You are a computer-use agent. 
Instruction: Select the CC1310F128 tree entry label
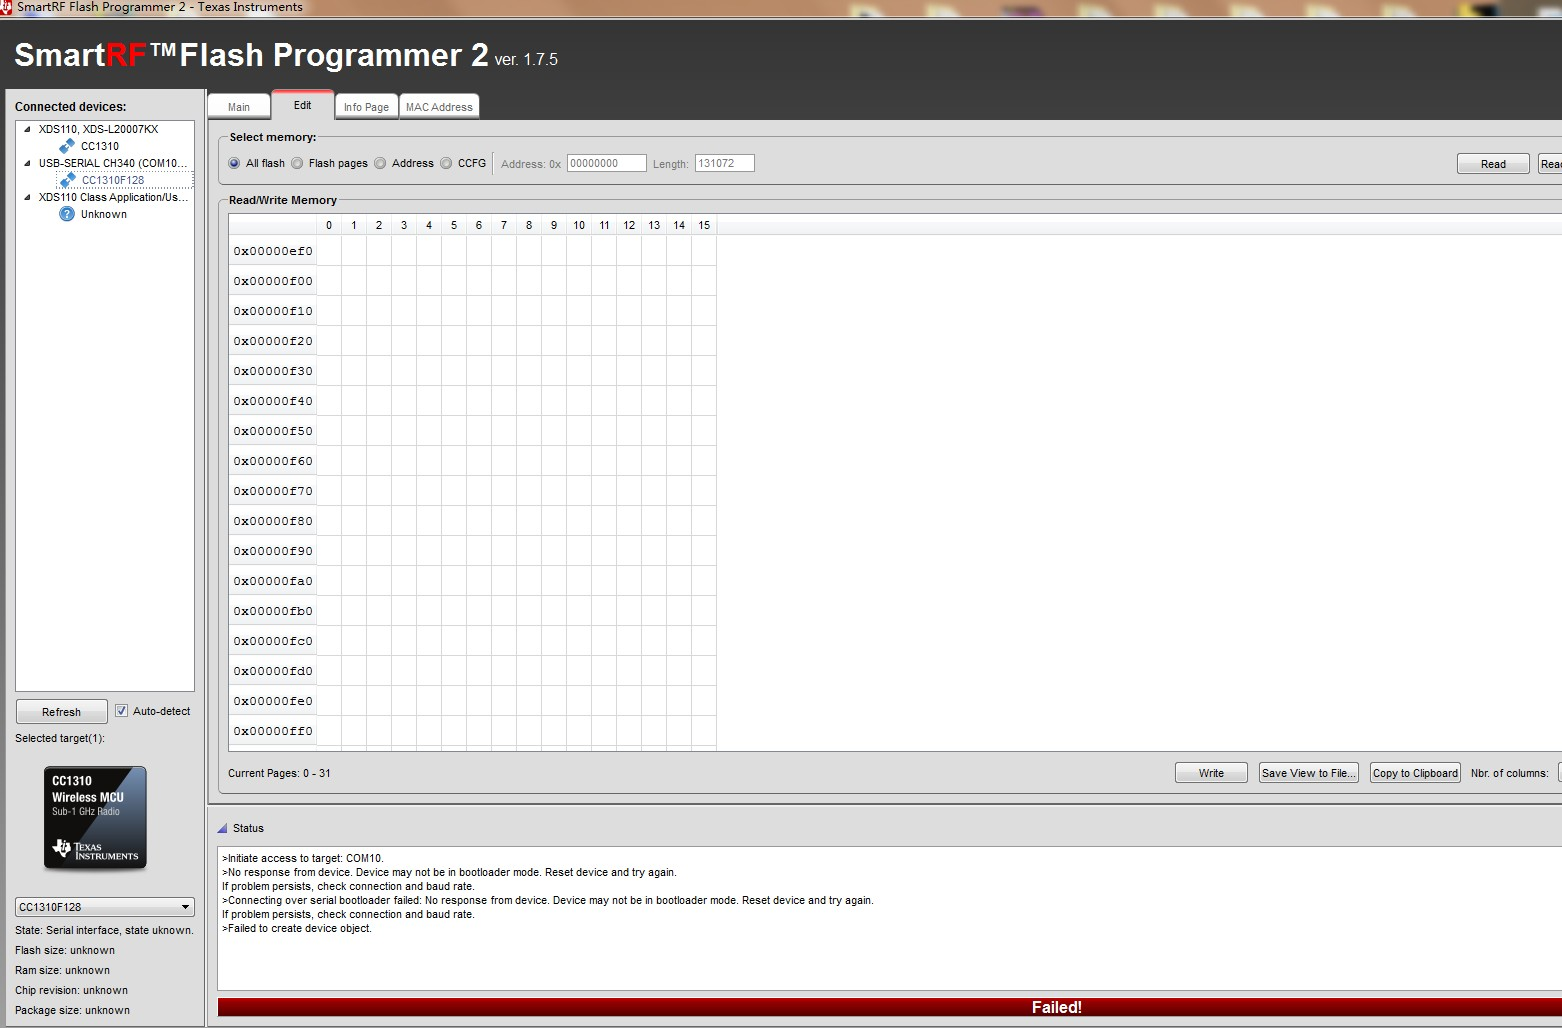tap(113, 180)
